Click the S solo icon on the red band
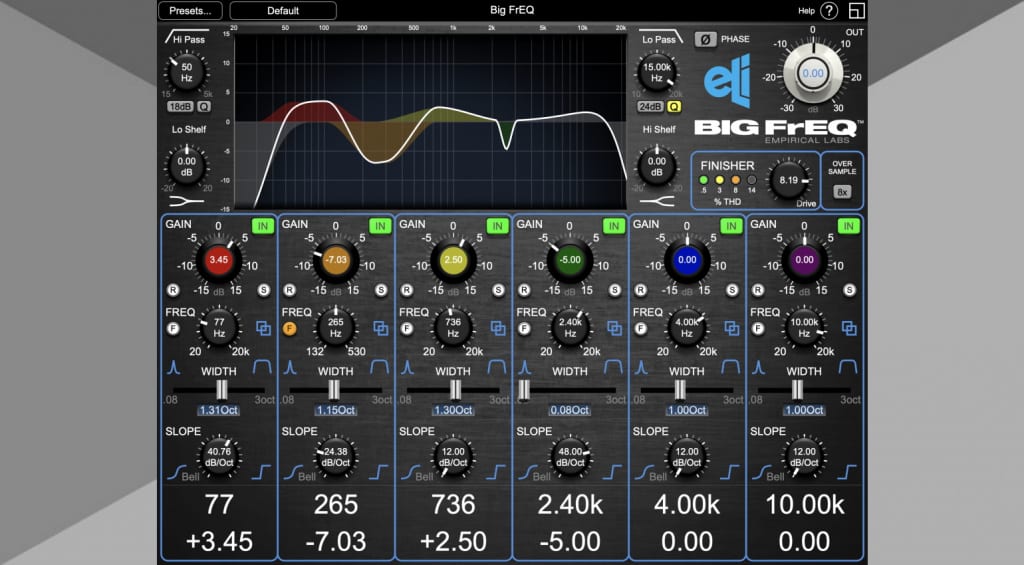The image size is (1024, 565). 264,290
